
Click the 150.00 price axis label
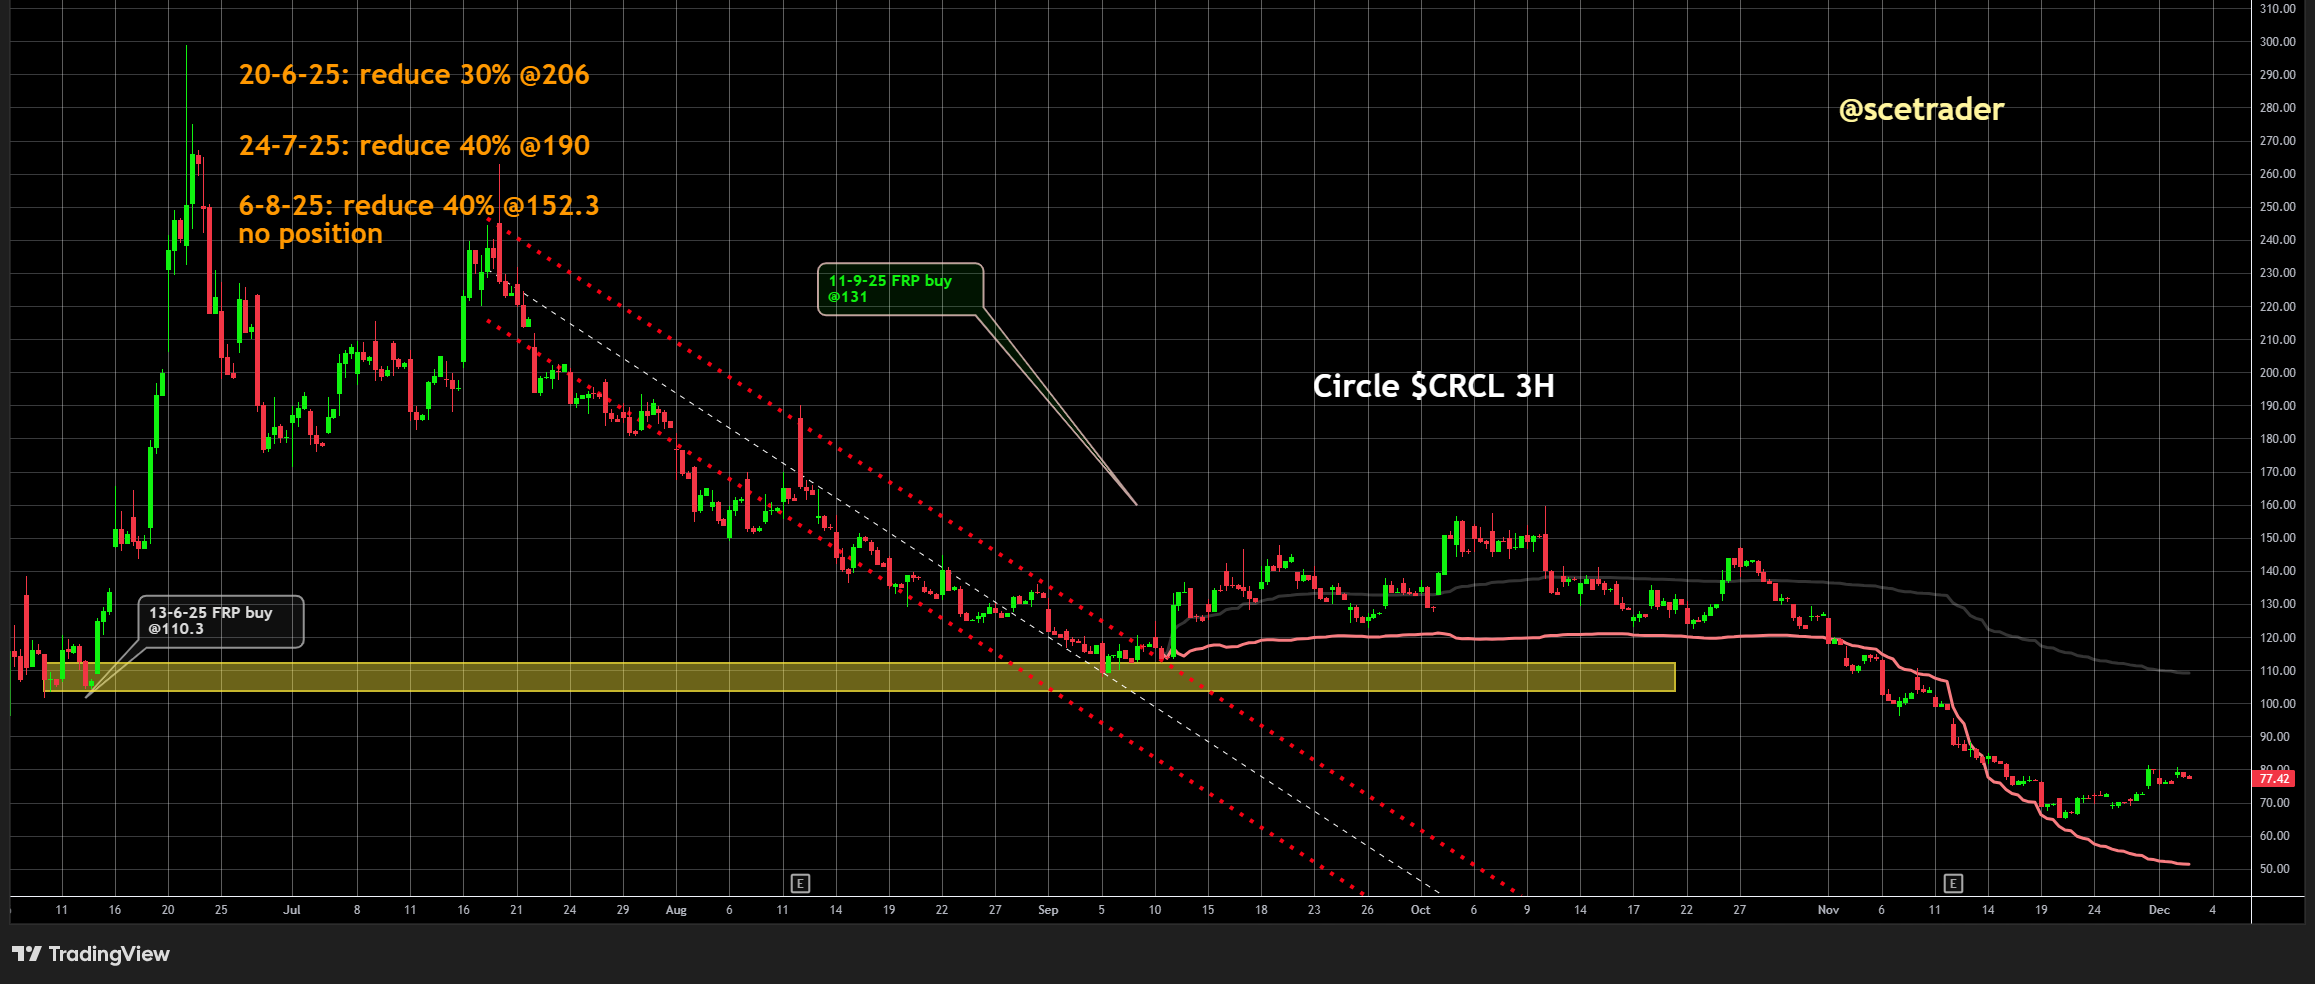[x=2277, y=538]
